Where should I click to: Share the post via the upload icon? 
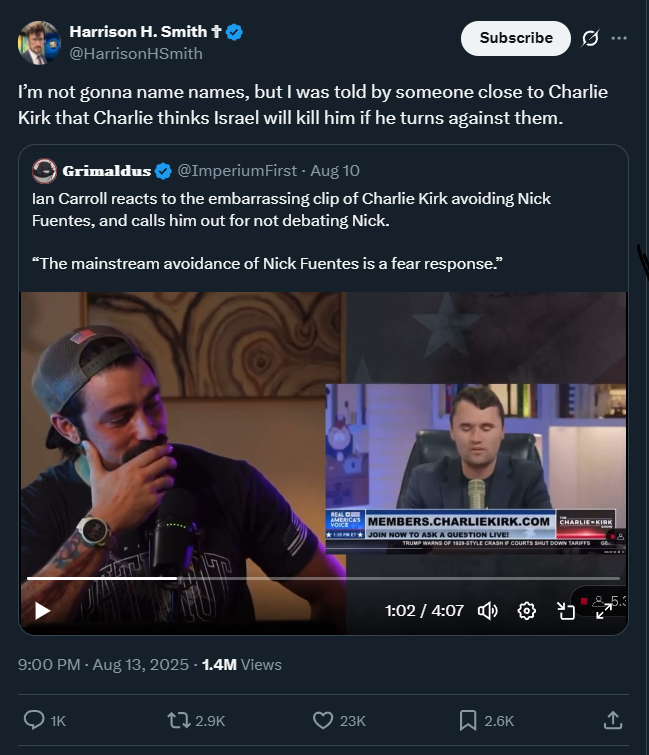point(613,720)
